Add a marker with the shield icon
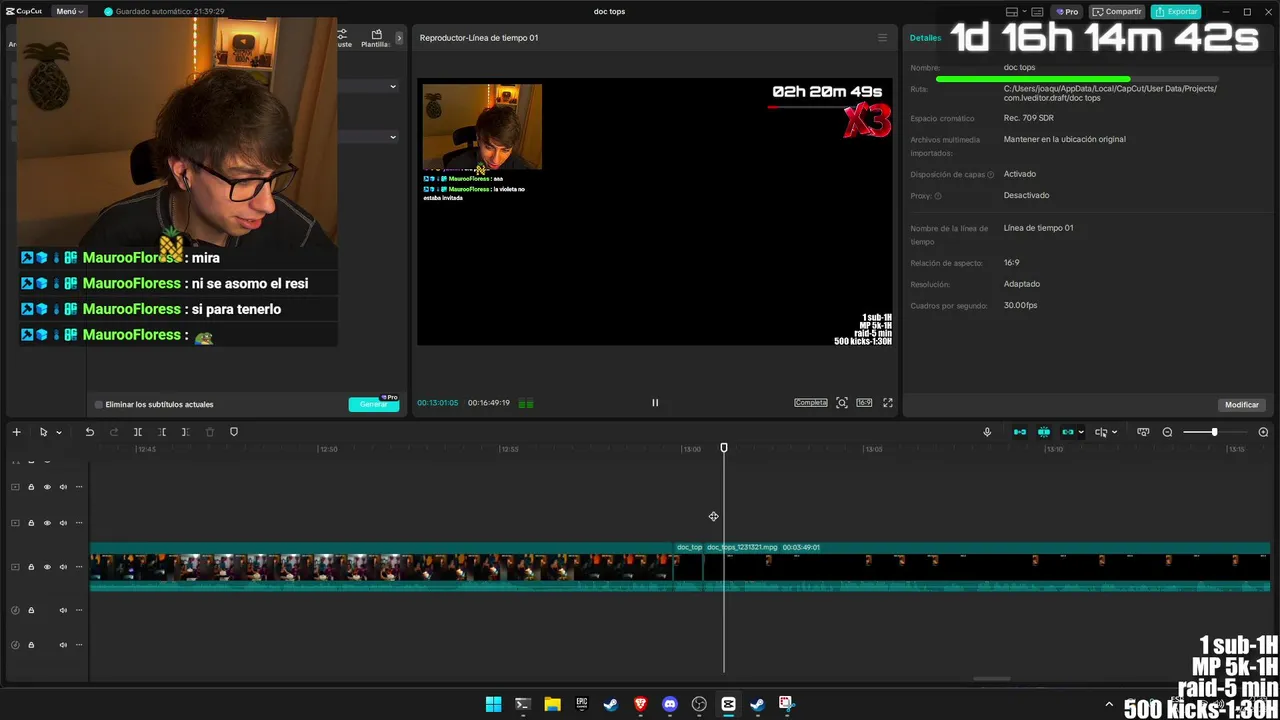Image resolution: width=1280 pixels, height=720 pixels. [234, 432]
